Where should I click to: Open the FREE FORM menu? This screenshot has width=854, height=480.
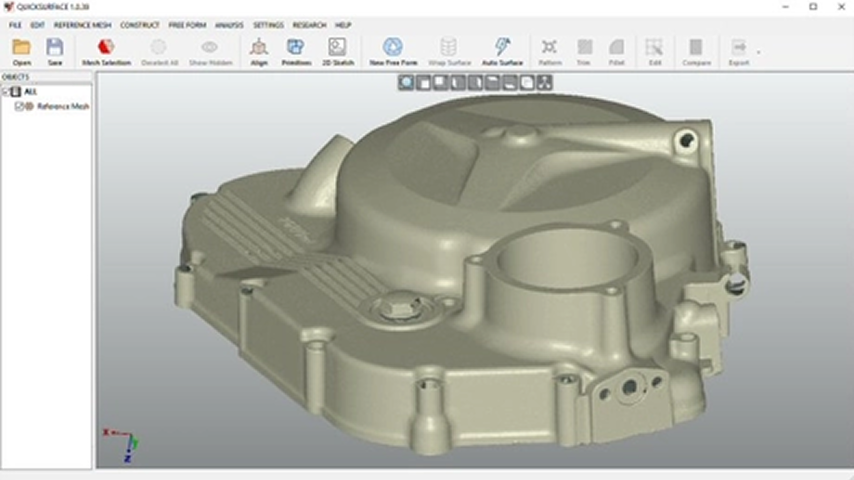188,25
